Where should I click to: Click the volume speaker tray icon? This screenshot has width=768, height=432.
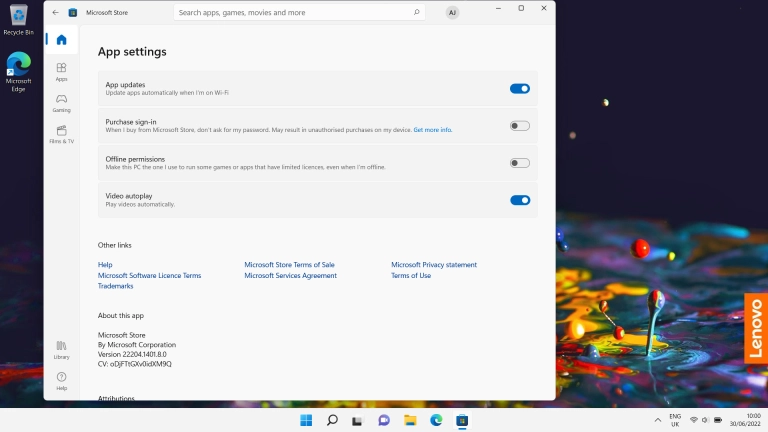705,420
